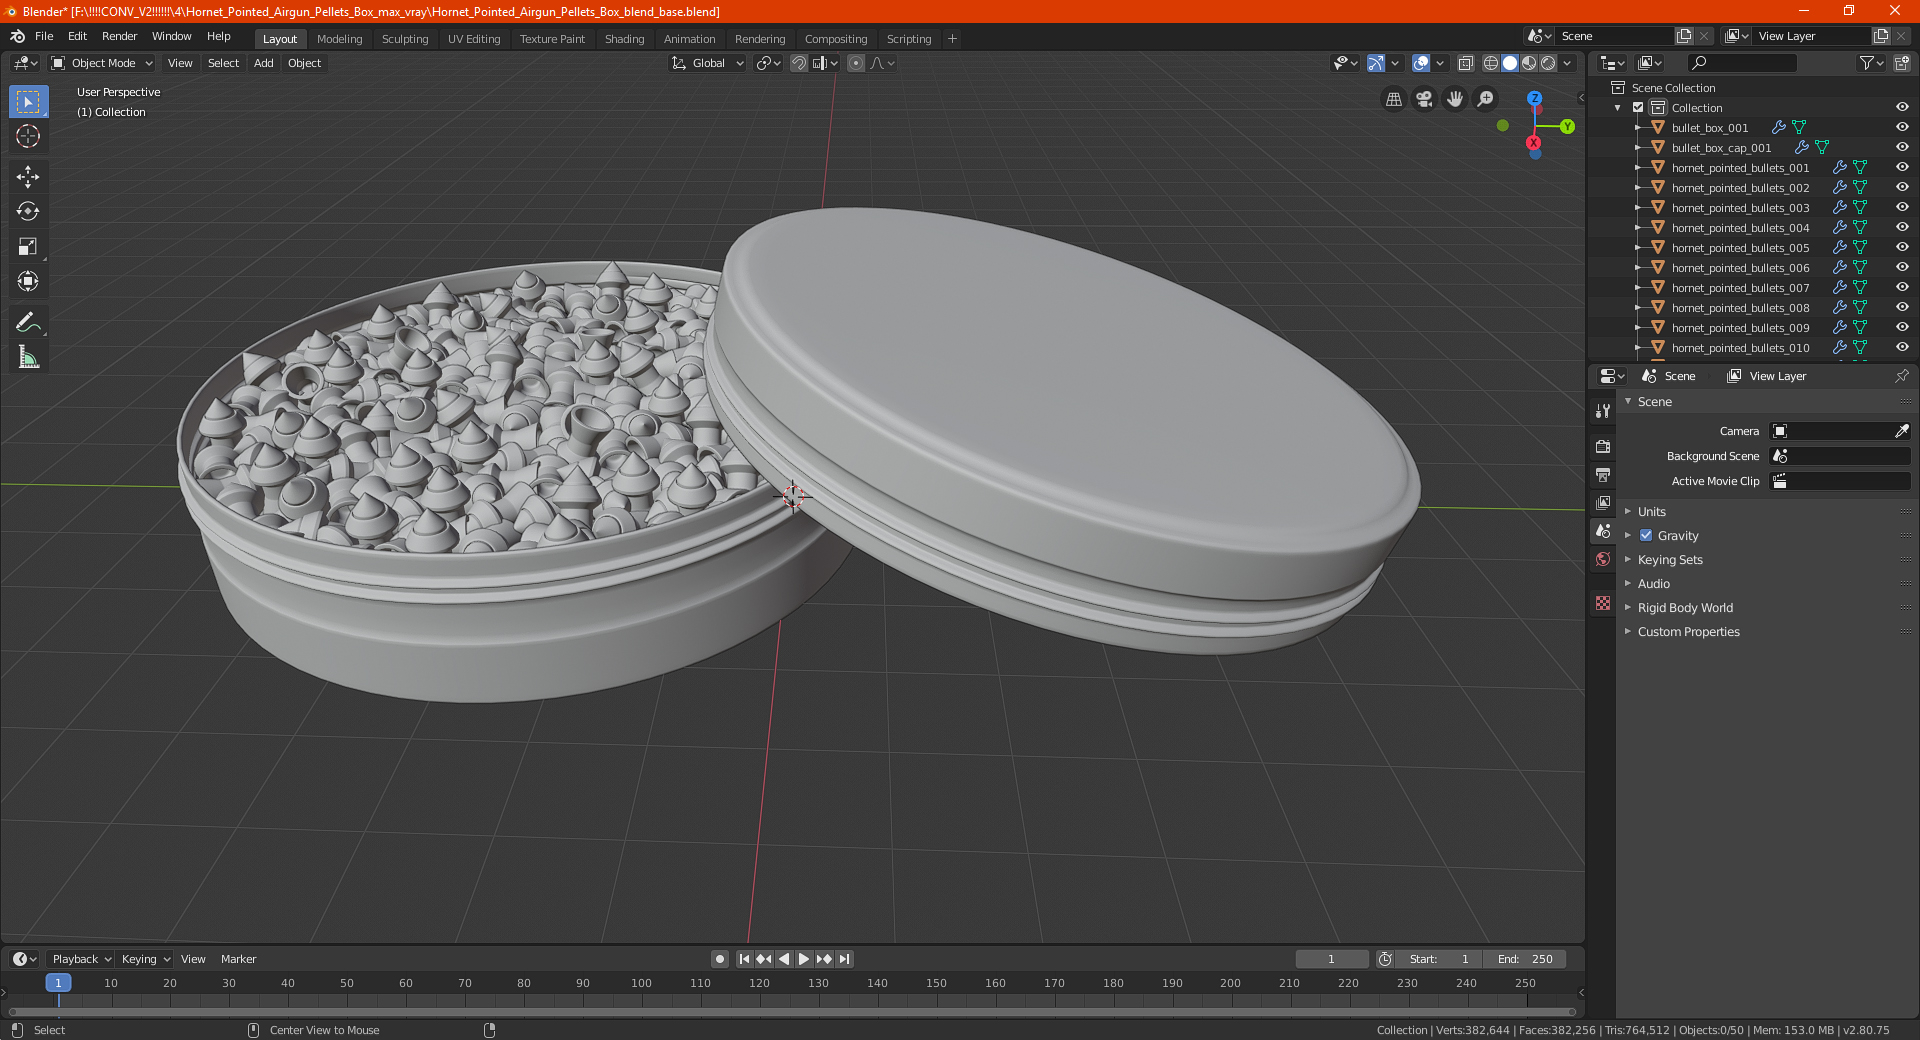This screenshot has width=1920, height=1040.
Task: Uncheck the Gravity checkbox
Action: [x=1646, y=536]
